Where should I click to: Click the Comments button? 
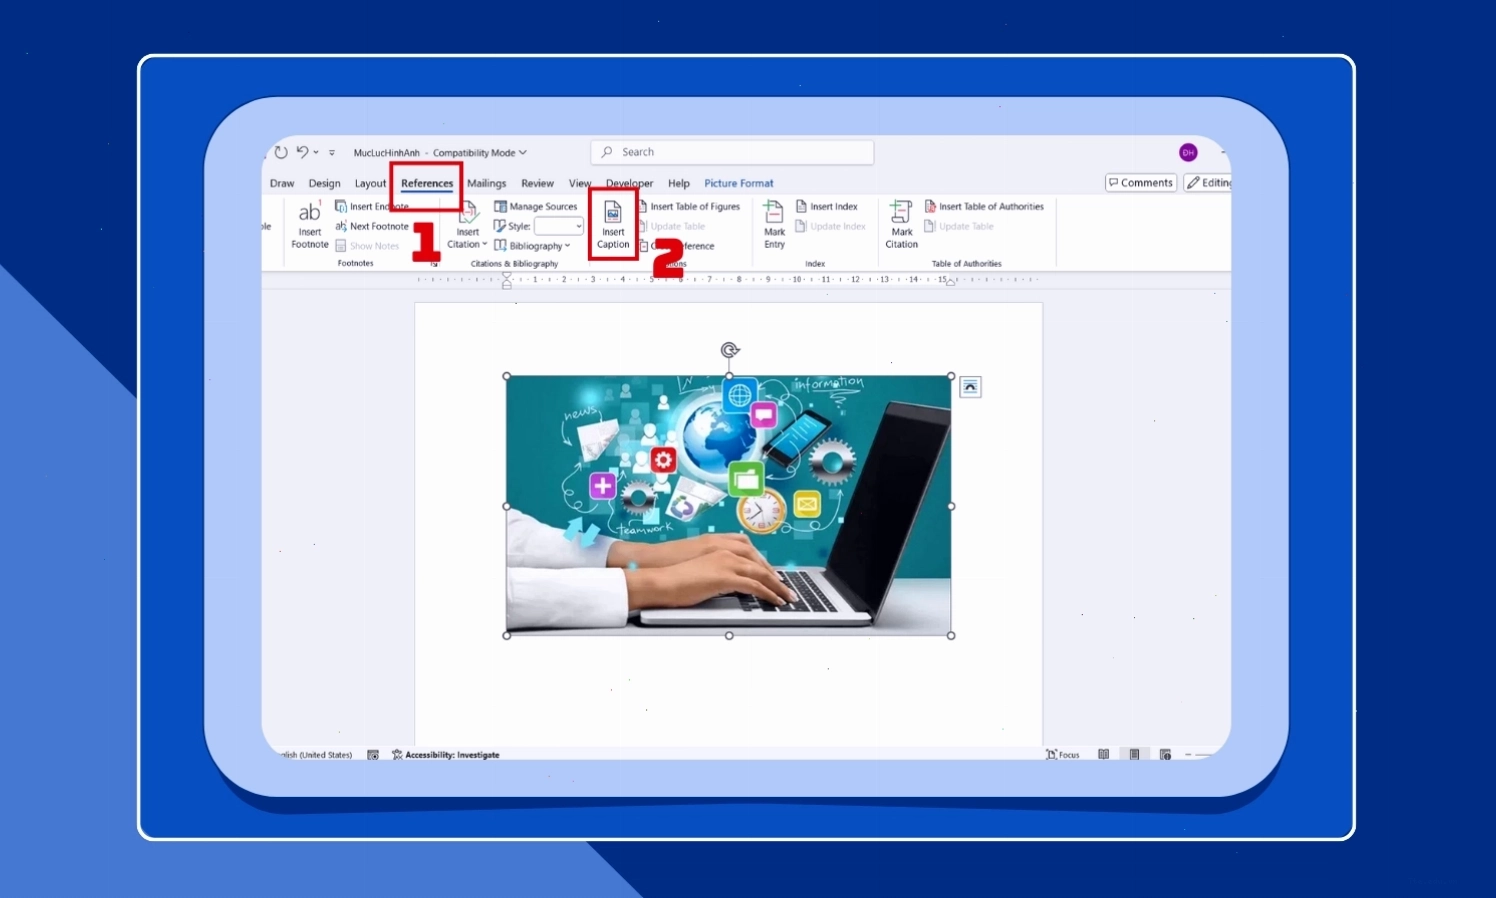[x=1141, y=182]
